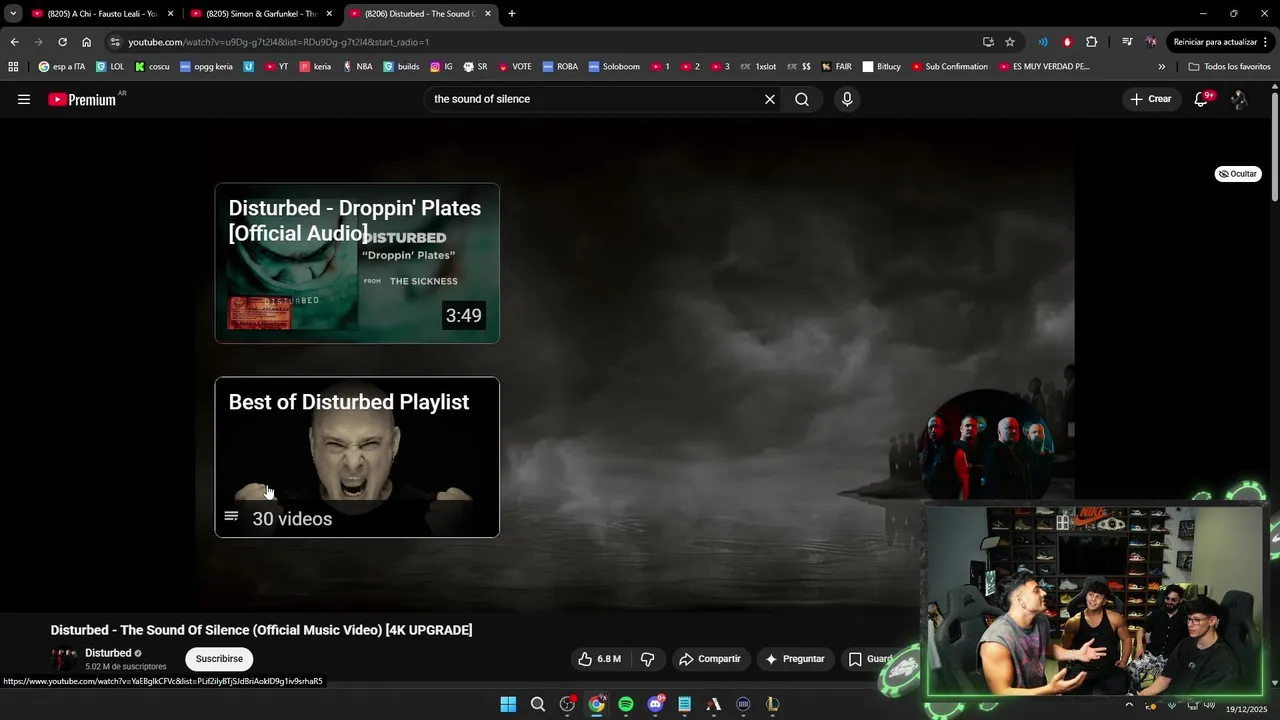This screenshot has width=1280, height=720.
Task: Bookmark this page with the star
Action: tap(1010, 42)
